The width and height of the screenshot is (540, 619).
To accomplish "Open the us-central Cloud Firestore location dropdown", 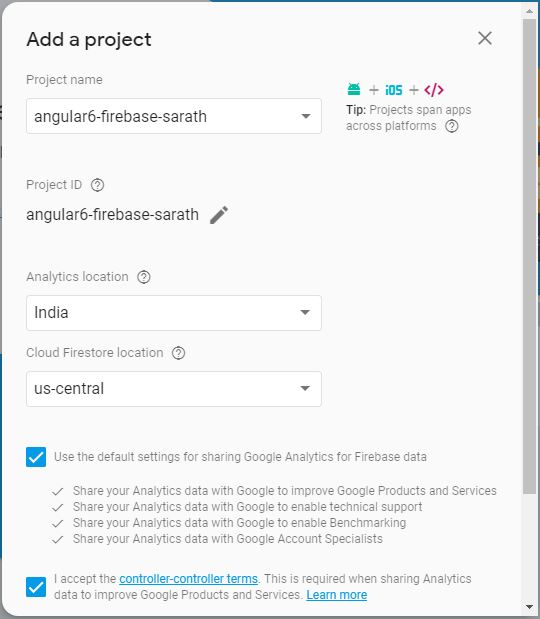I will [x=174, y=389].
